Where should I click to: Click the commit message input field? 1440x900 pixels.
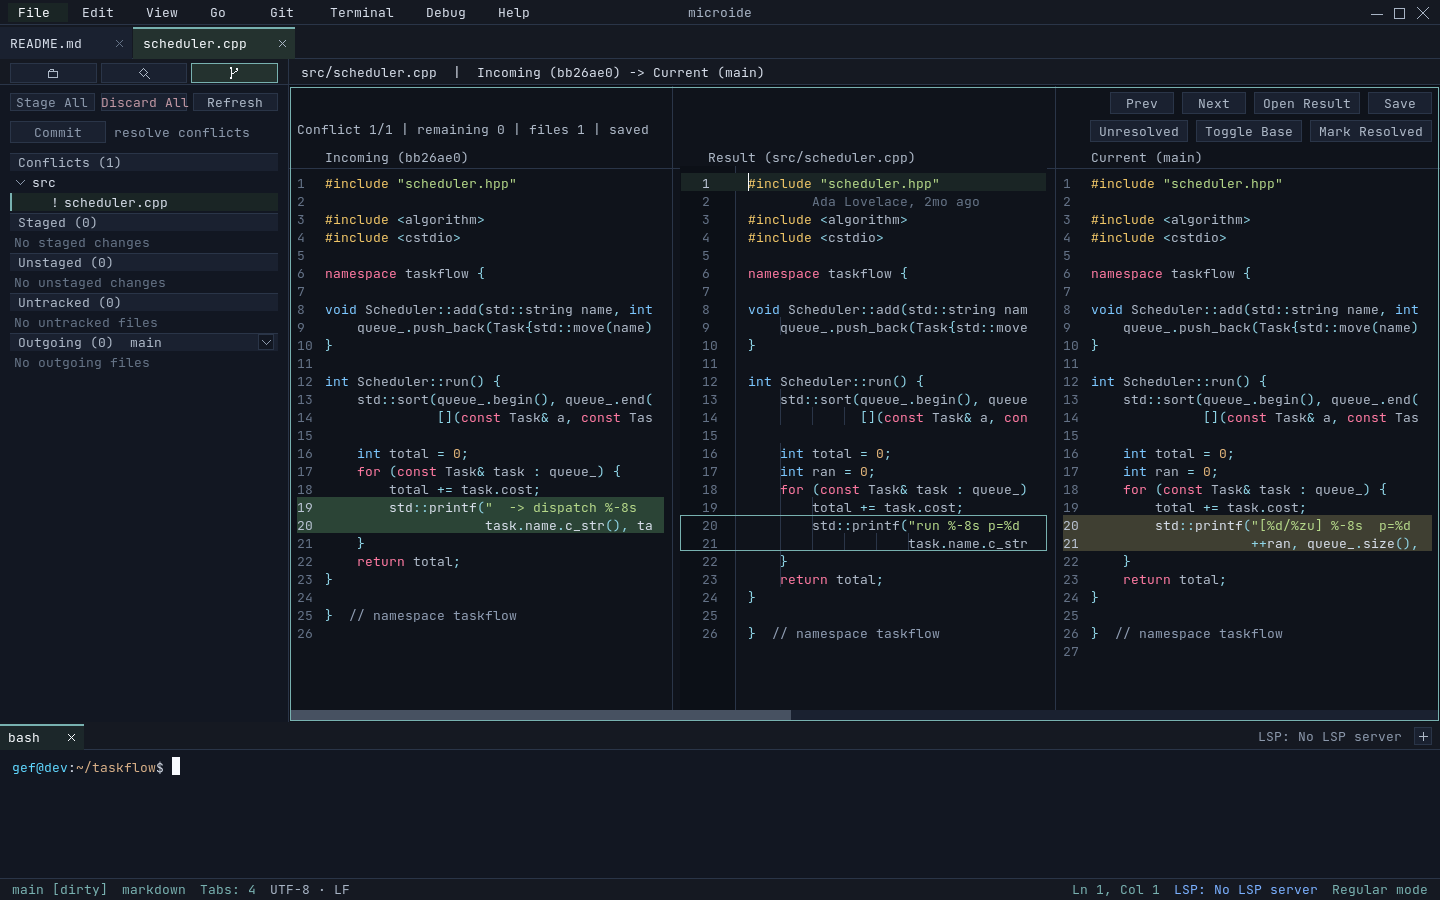click(x=192, y=133)
